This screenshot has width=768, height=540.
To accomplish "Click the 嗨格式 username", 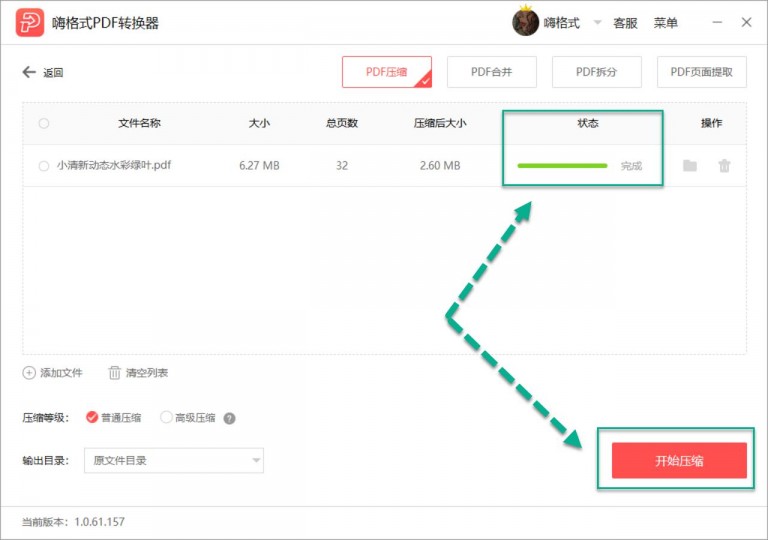I will coord(561,23).
